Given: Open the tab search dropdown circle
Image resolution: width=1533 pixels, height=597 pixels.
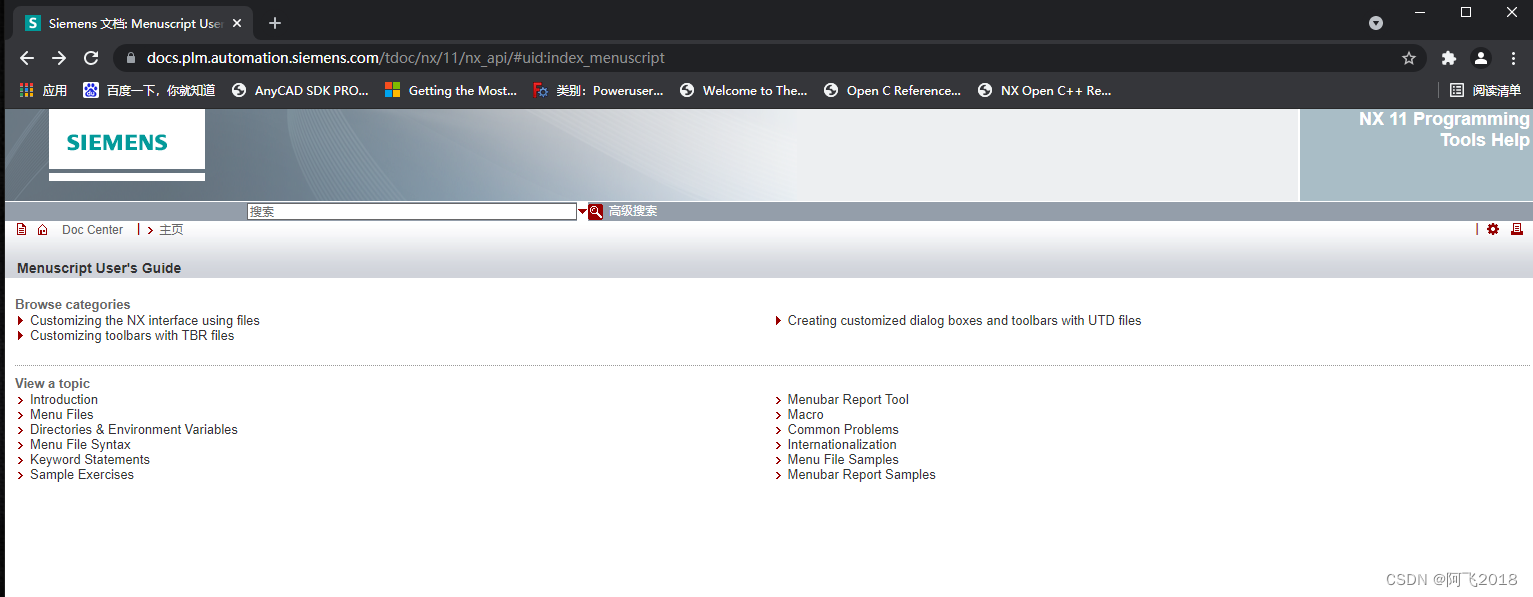Looking at the screenshot, I should [1376, 23].
